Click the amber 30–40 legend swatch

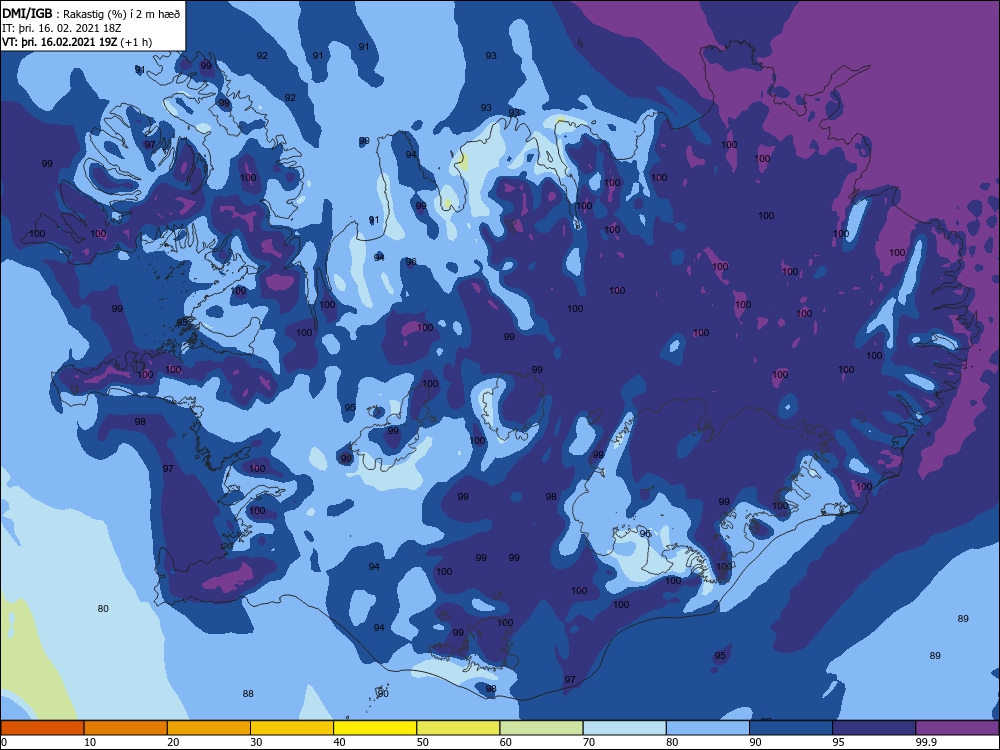pyautogui.click(x=292, y=728)
